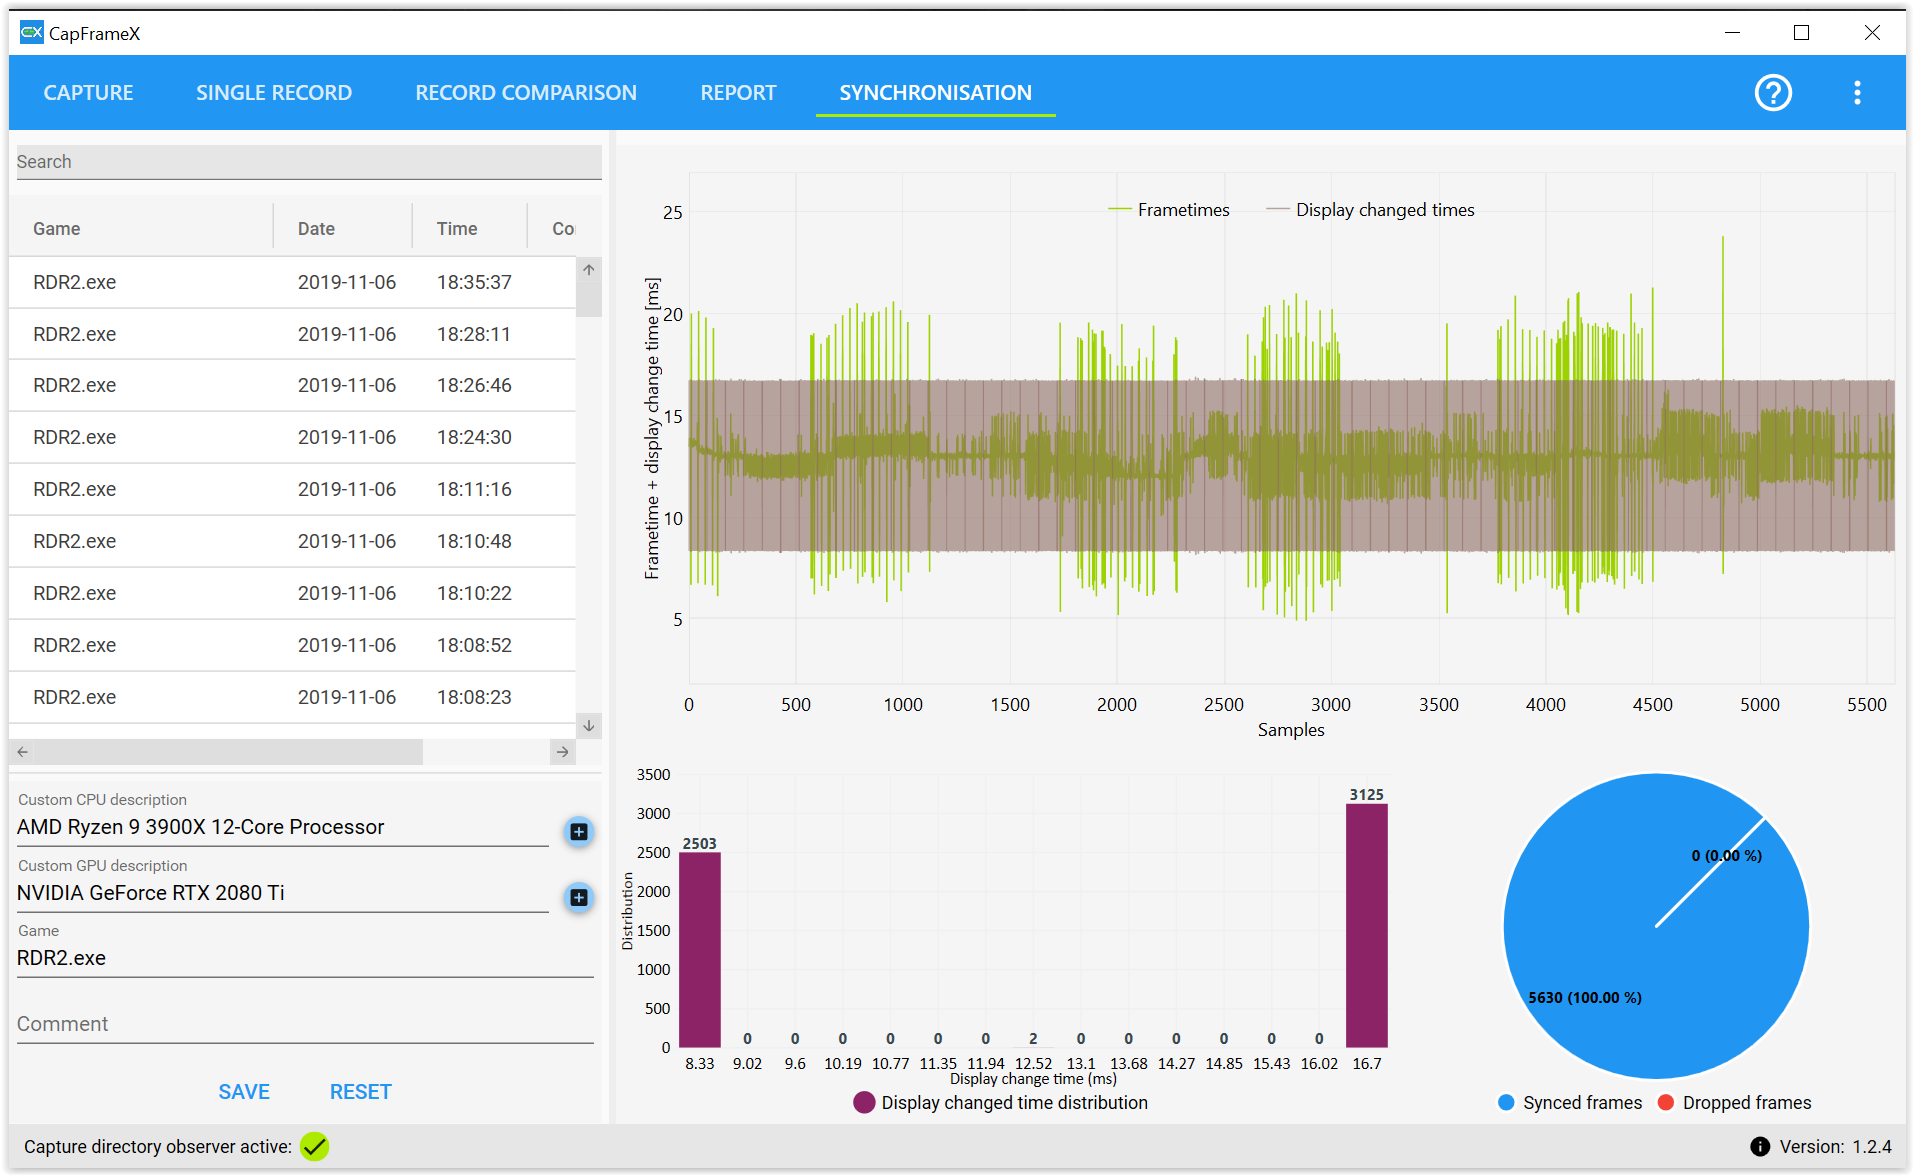Image resolution: width=1914 pixels, height=1176 pixels.
Task: Click the version info icon
Action: (x=1760, y=1146)
